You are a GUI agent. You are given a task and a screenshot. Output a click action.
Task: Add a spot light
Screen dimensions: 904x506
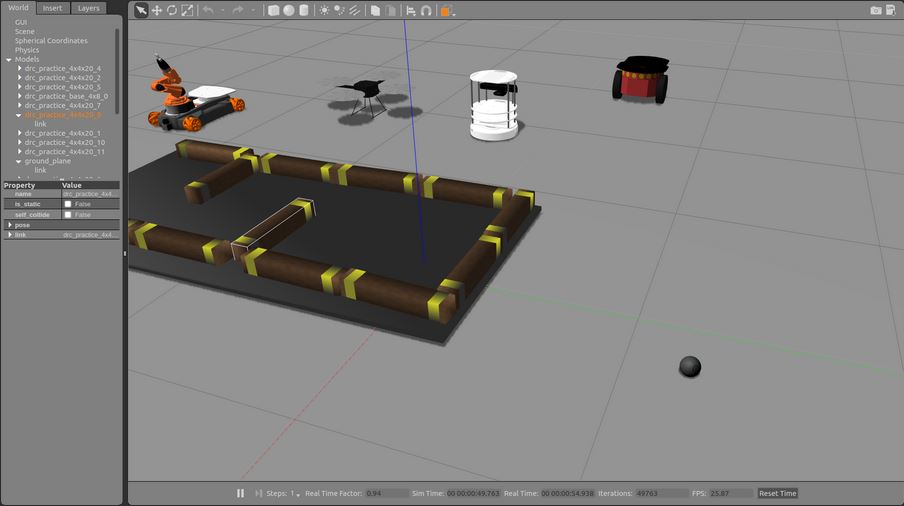tap(340, 10)
